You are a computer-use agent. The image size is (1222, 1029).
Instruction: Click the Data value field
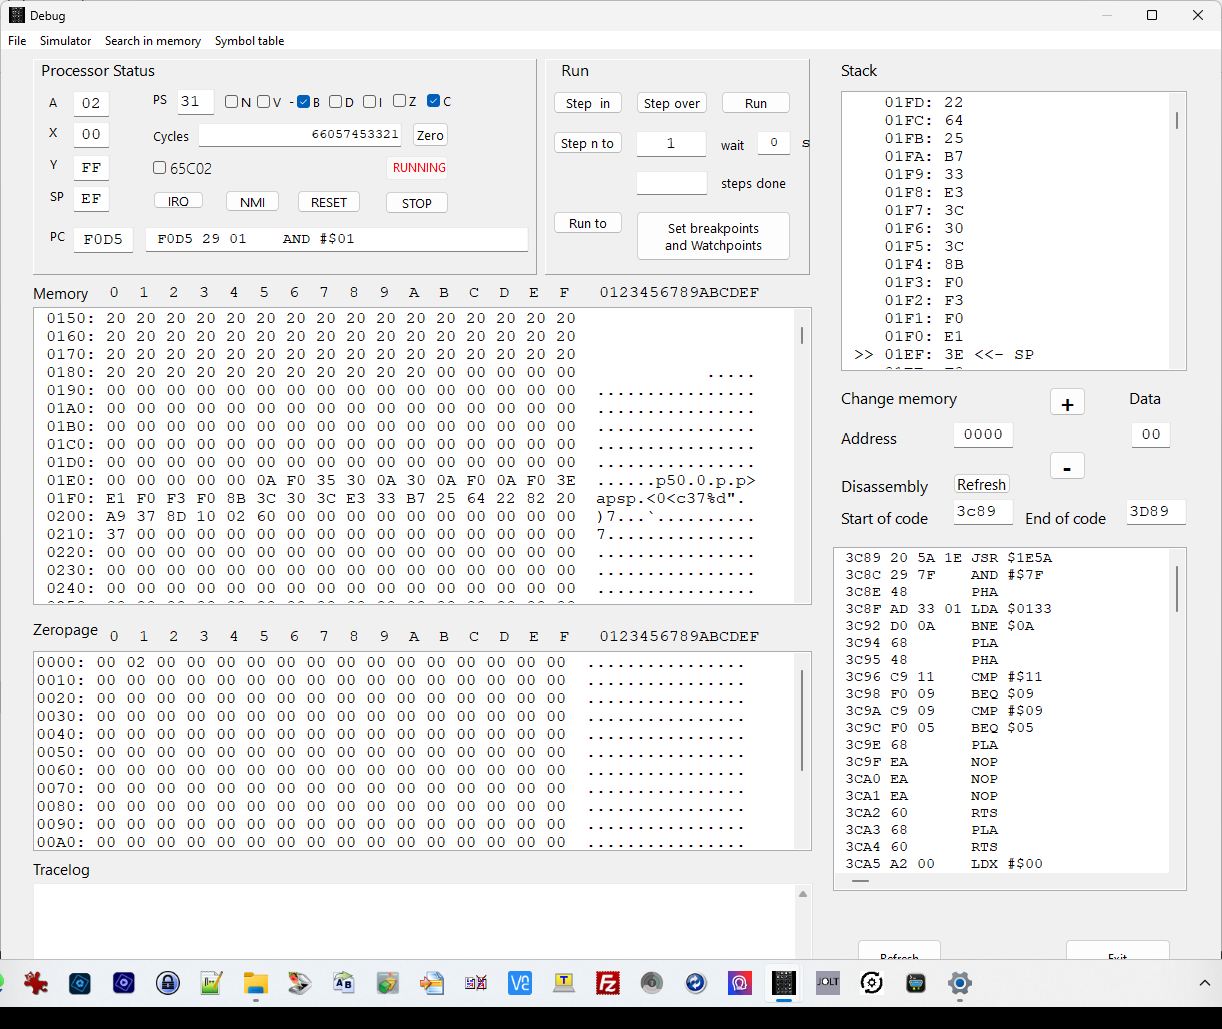point(1151,434)
